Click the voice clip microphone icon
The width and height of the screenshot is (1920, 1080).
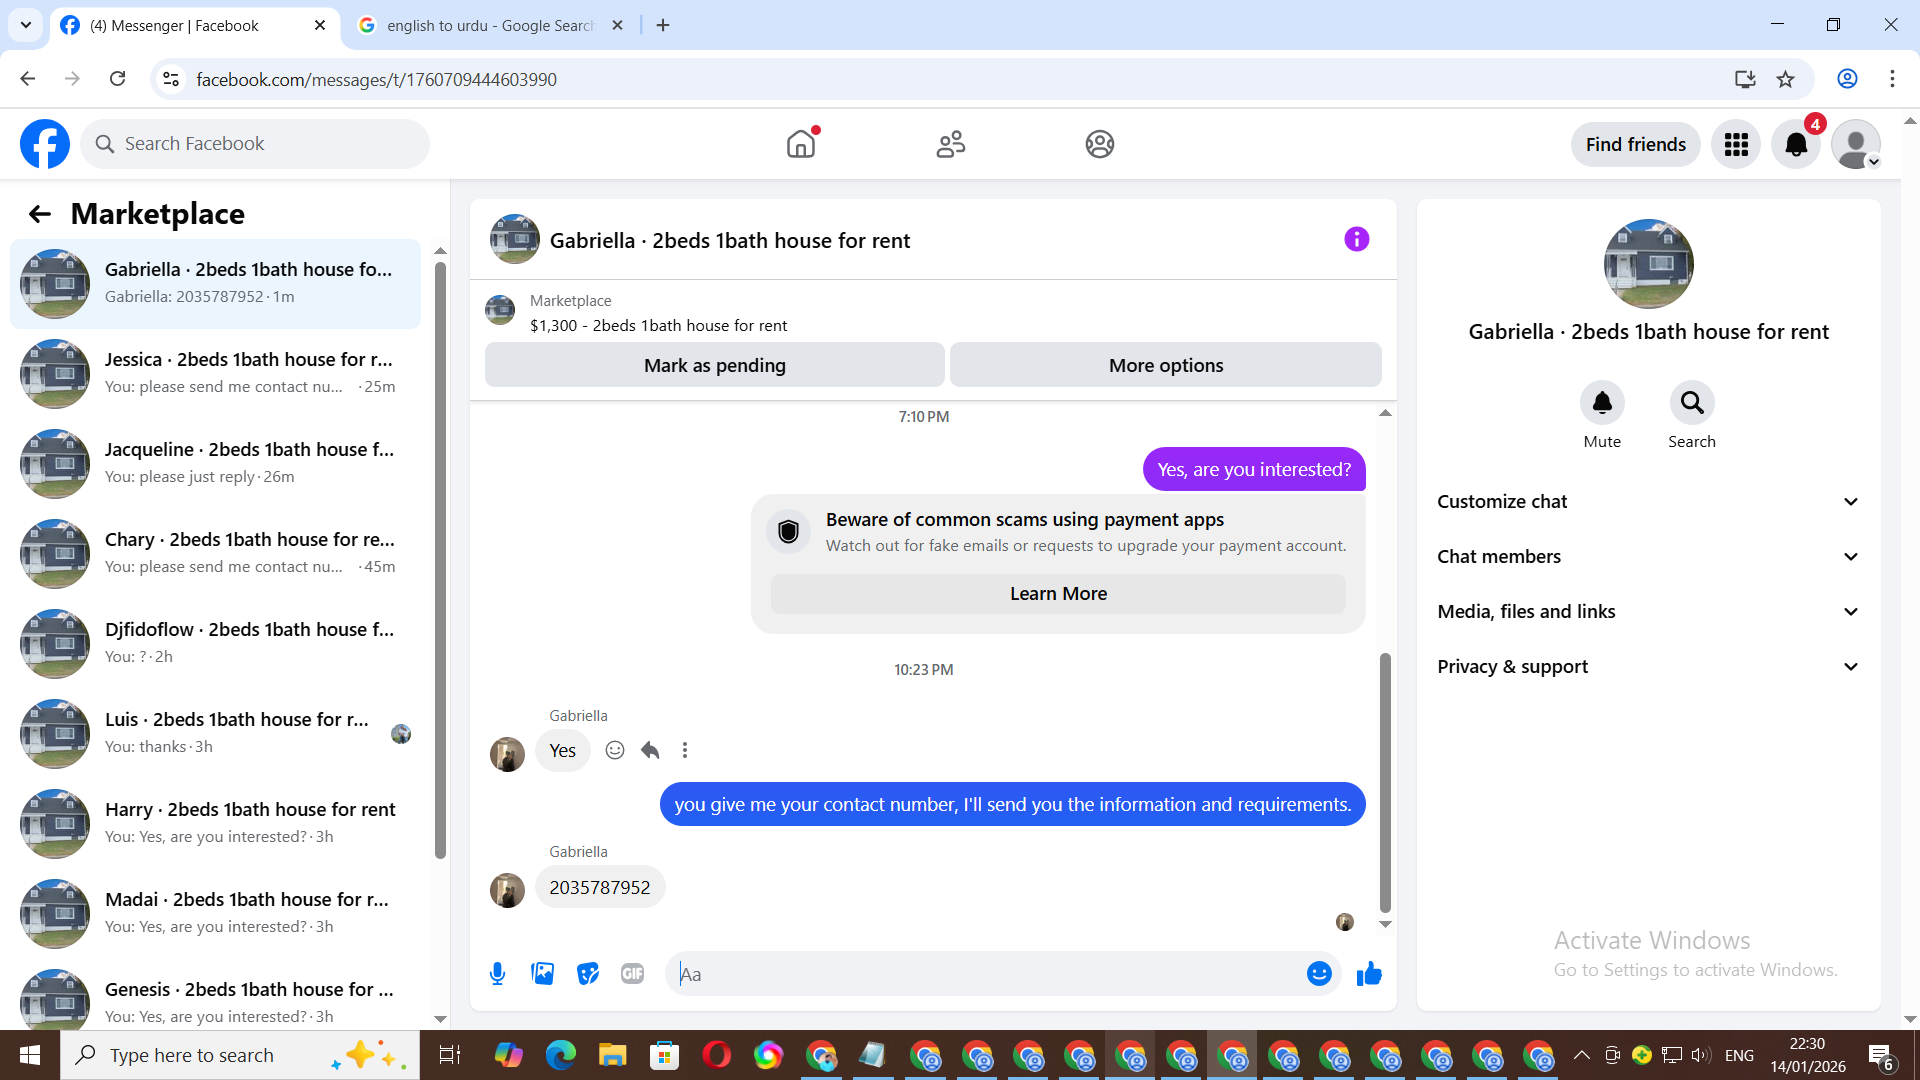coord(497,974)
